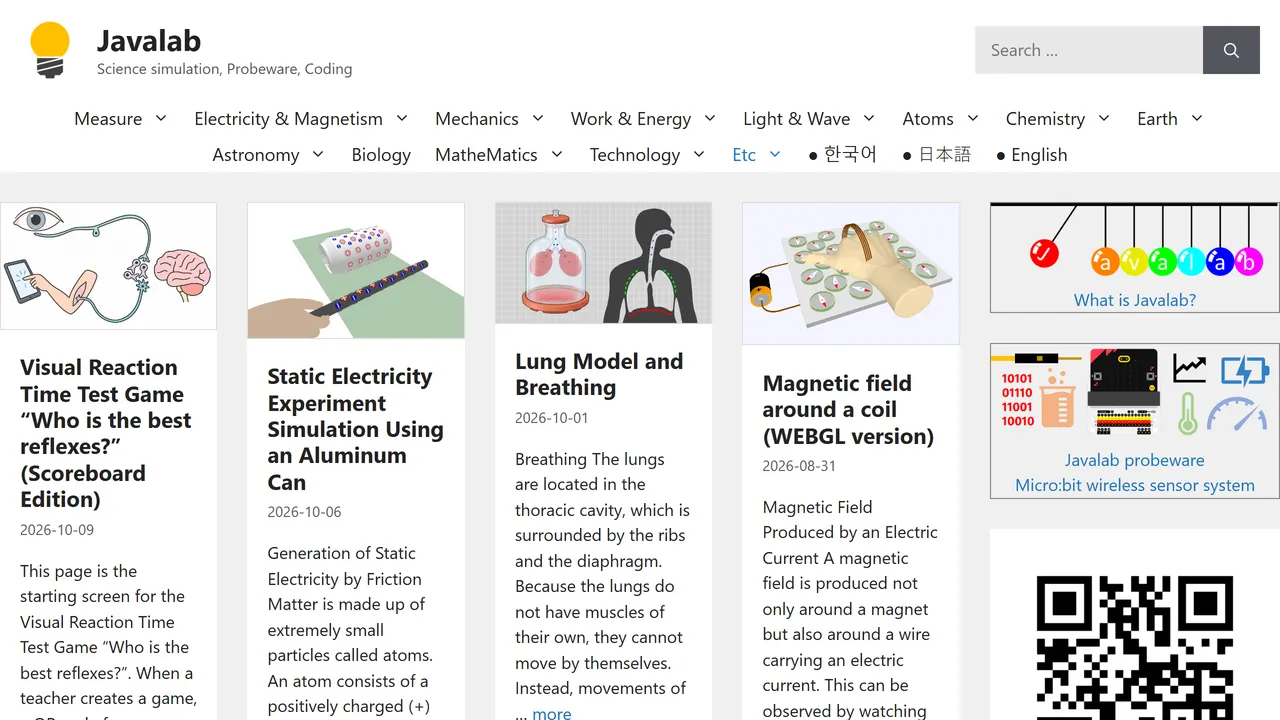Open Magnetic field around a coil title

tap(848, 410)
